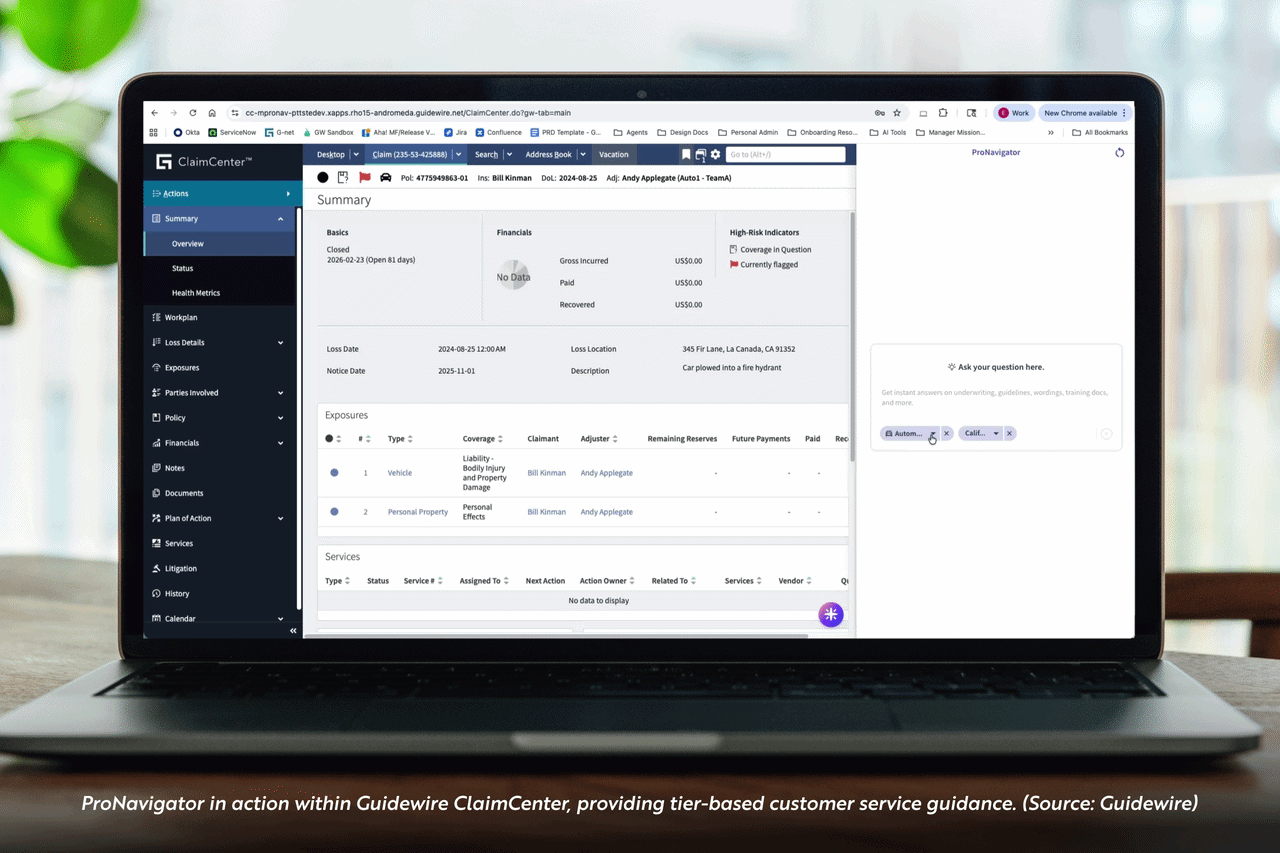
Task: Click Andy Applegate adjuster link for Vehicle
Action: [606, 473]
